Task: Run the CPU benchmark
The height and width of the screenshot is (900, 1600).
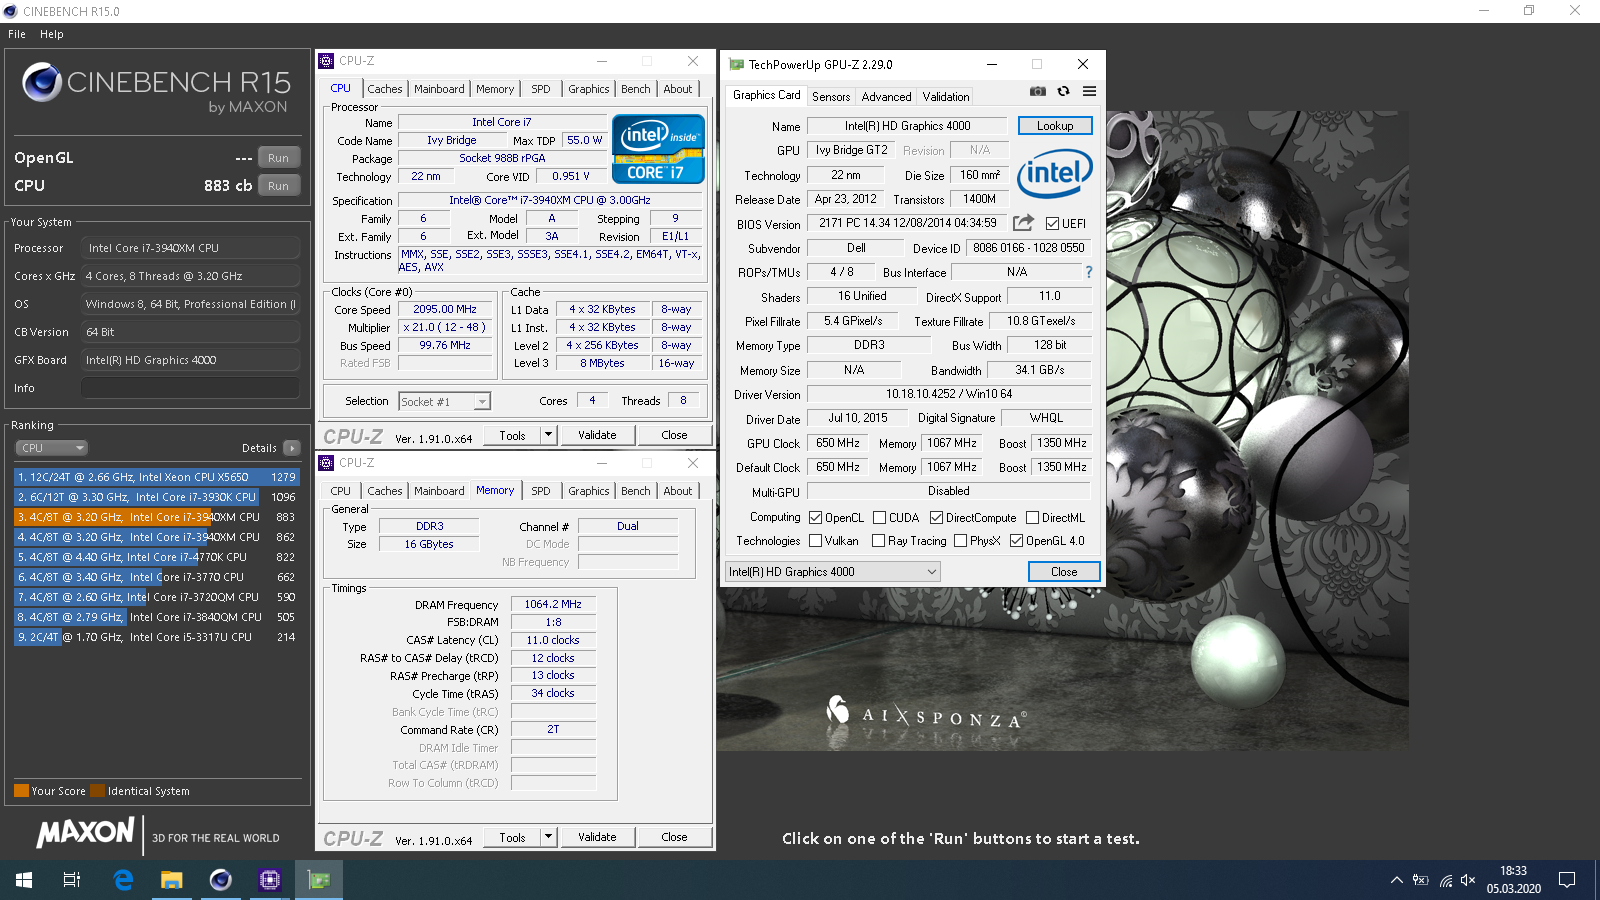Action: pyautogui.click(x=278, y=186)
